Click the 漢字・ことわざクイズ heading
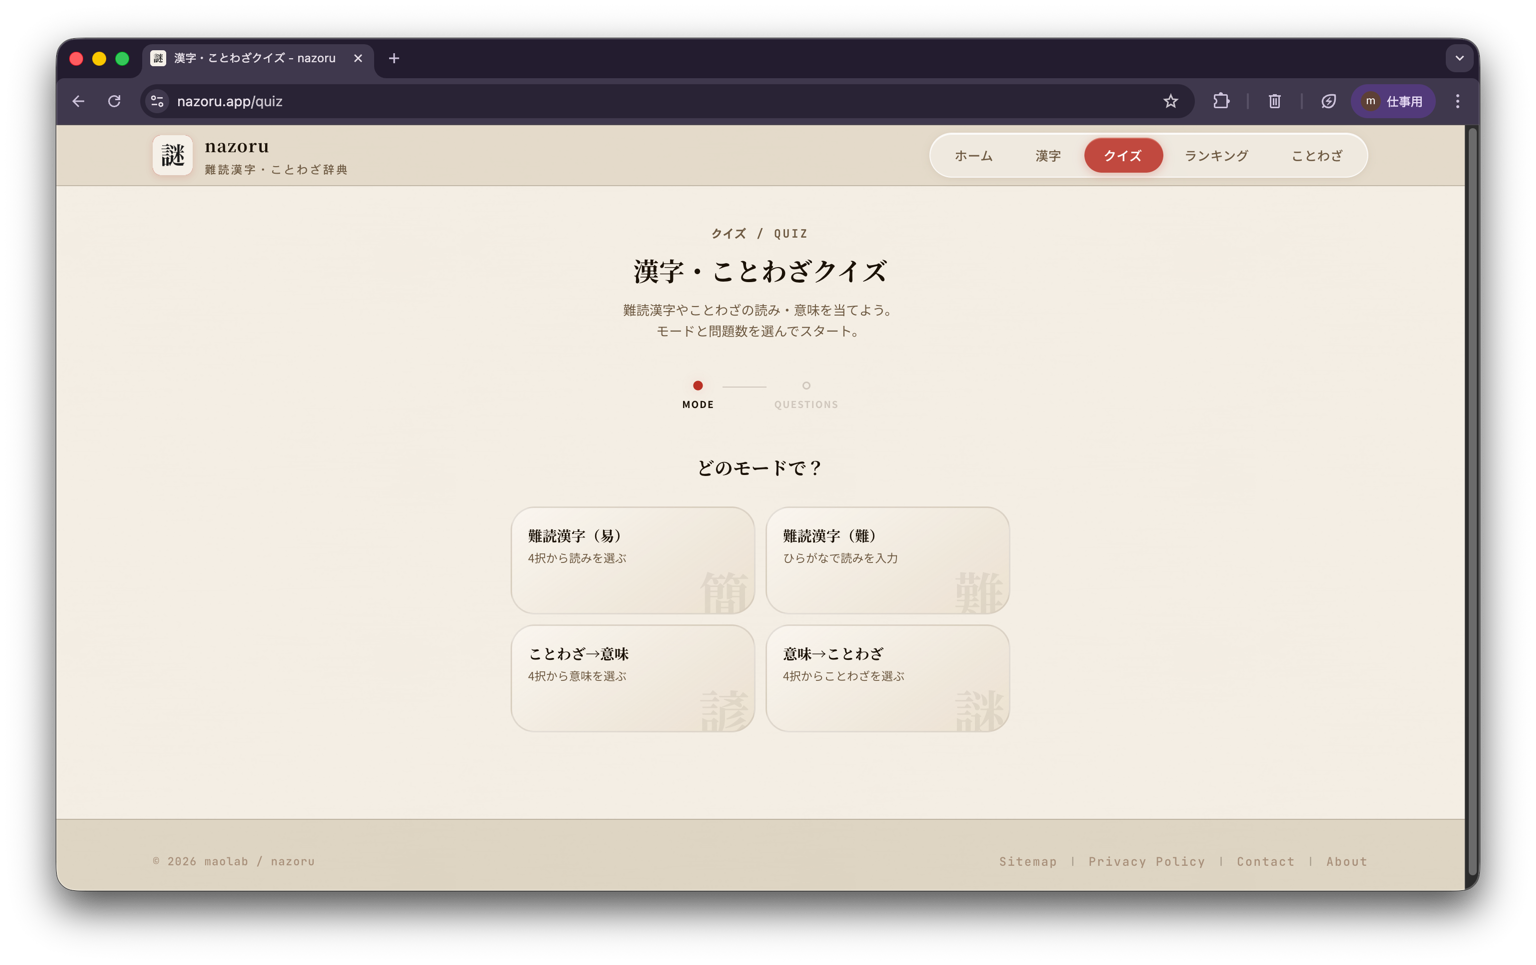This screenshot has height=965, width=1536. tap(760, 271)
